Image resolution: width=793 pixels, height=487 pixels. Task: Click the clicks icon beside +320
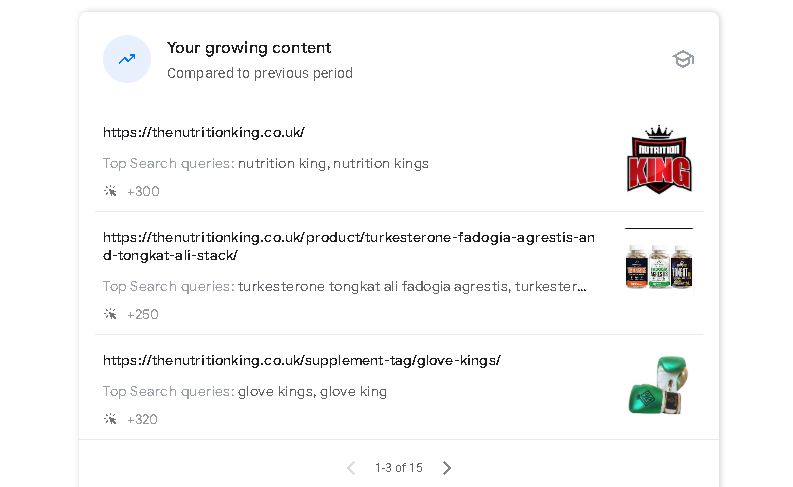(110, 419)
